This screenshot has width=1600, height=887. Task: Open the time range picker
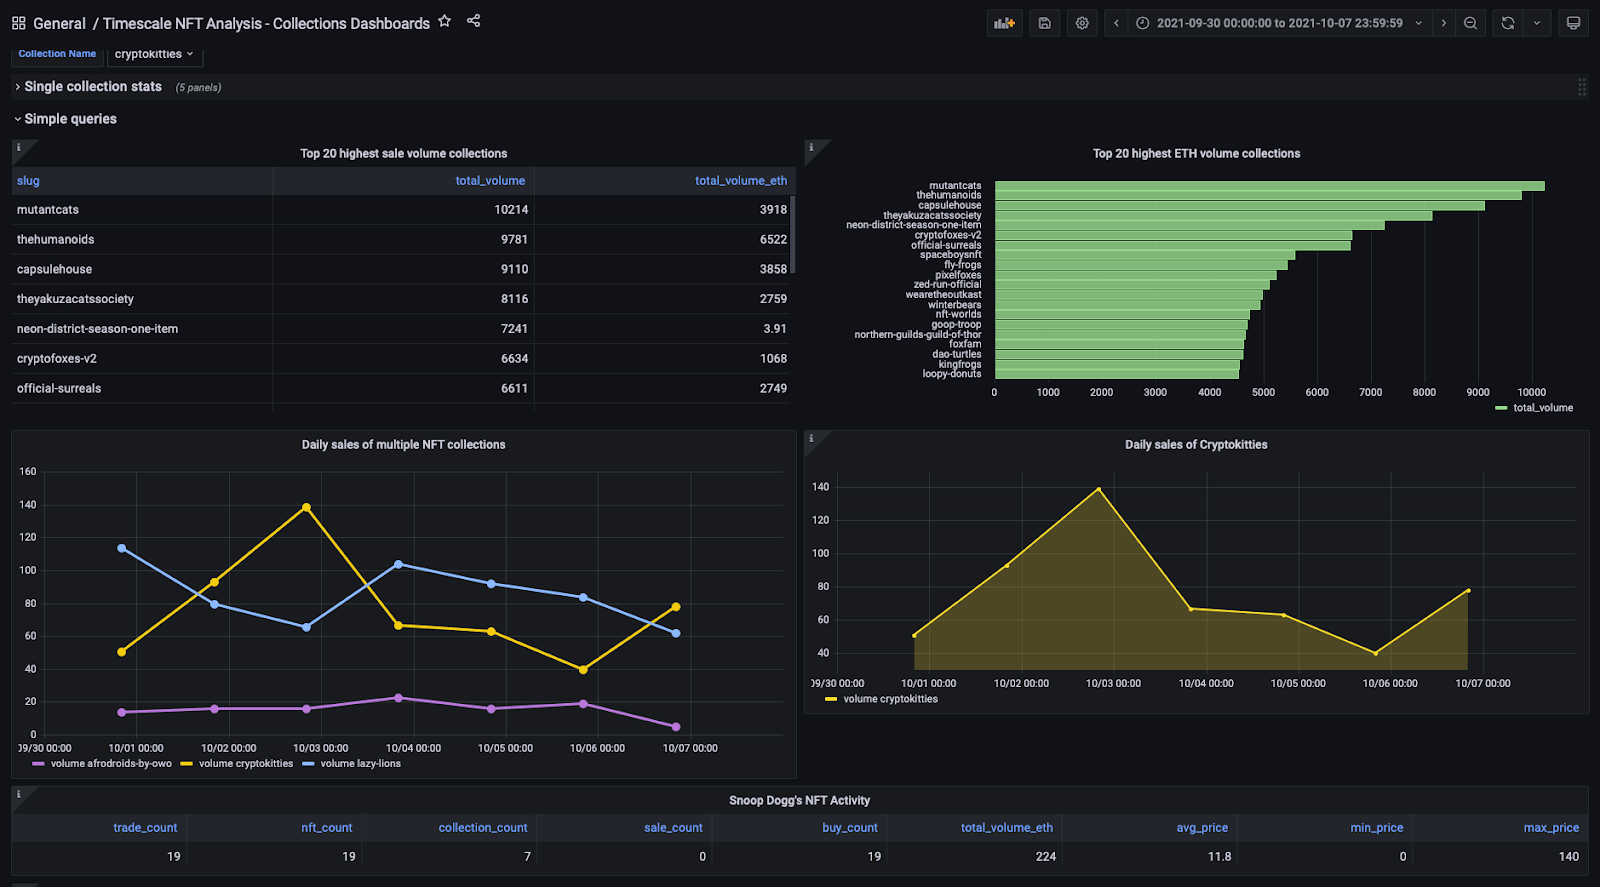(x=1279, y=23)
